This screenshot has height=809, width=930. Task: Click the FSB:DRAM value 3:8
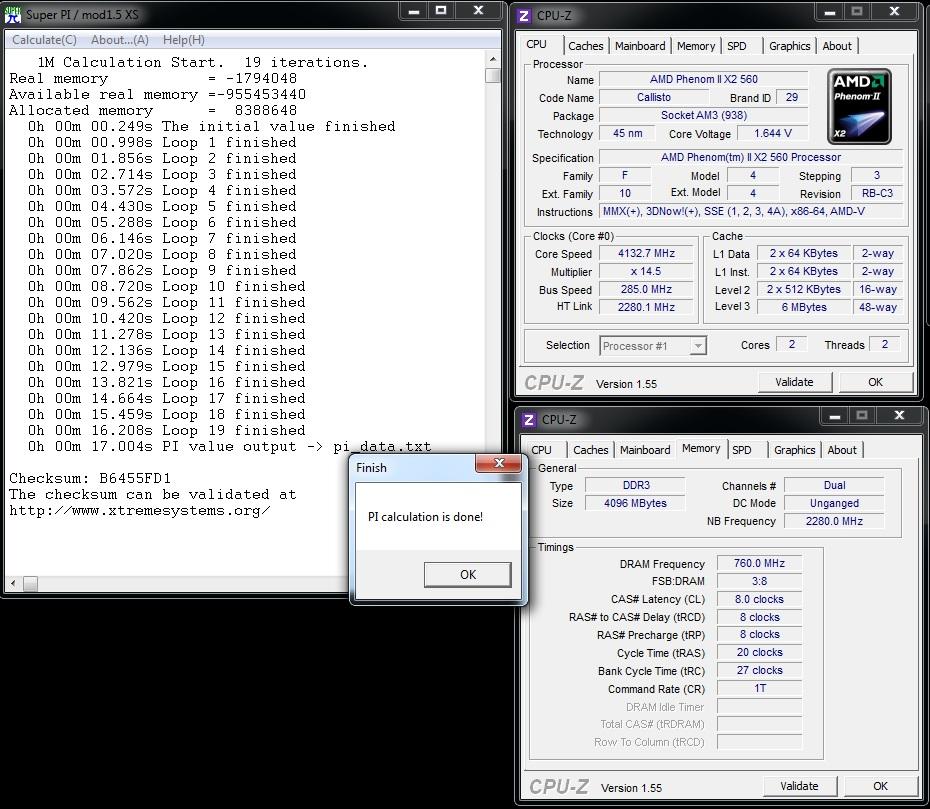pyautogui.click(x=759, y=581)
